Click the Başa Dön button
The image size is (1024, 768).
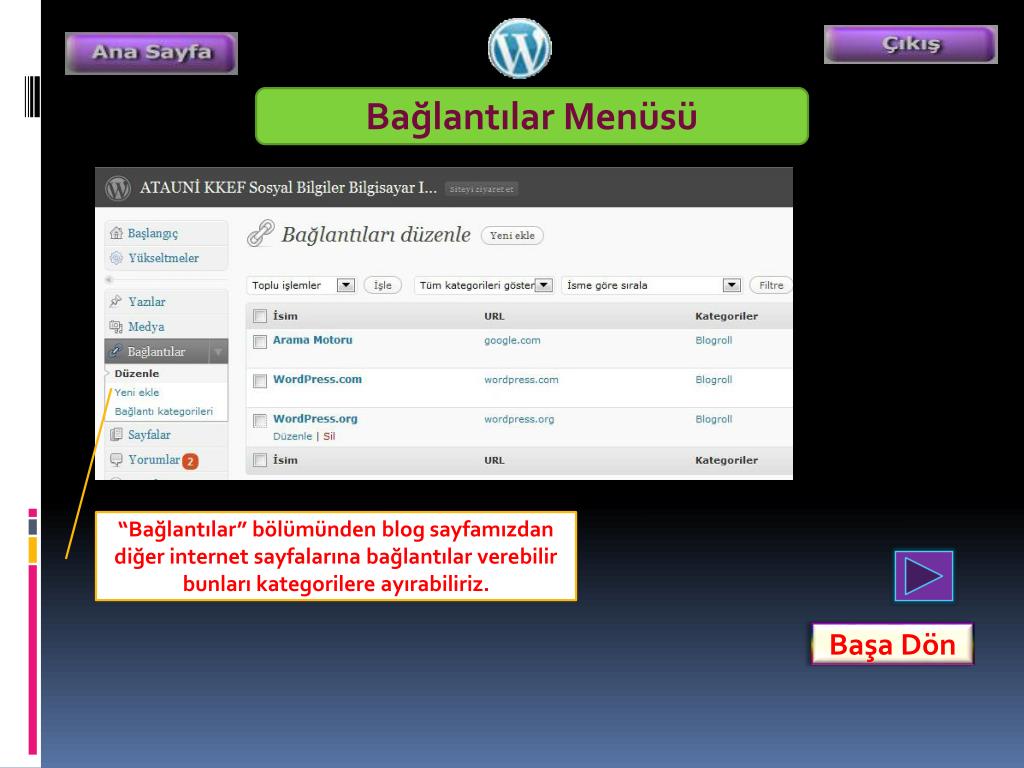(x=892, y=645)
